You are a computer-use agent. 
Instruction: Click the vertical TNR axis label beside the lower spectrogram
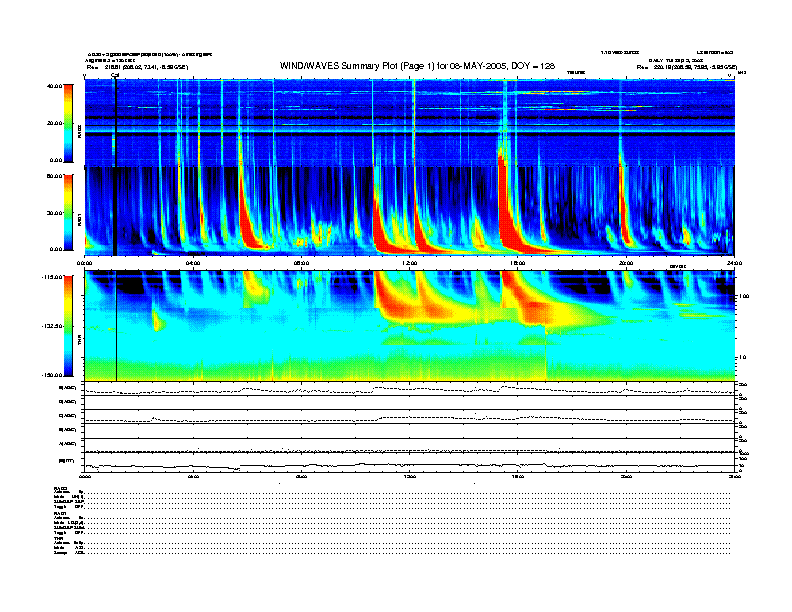(x=79, y=340)
